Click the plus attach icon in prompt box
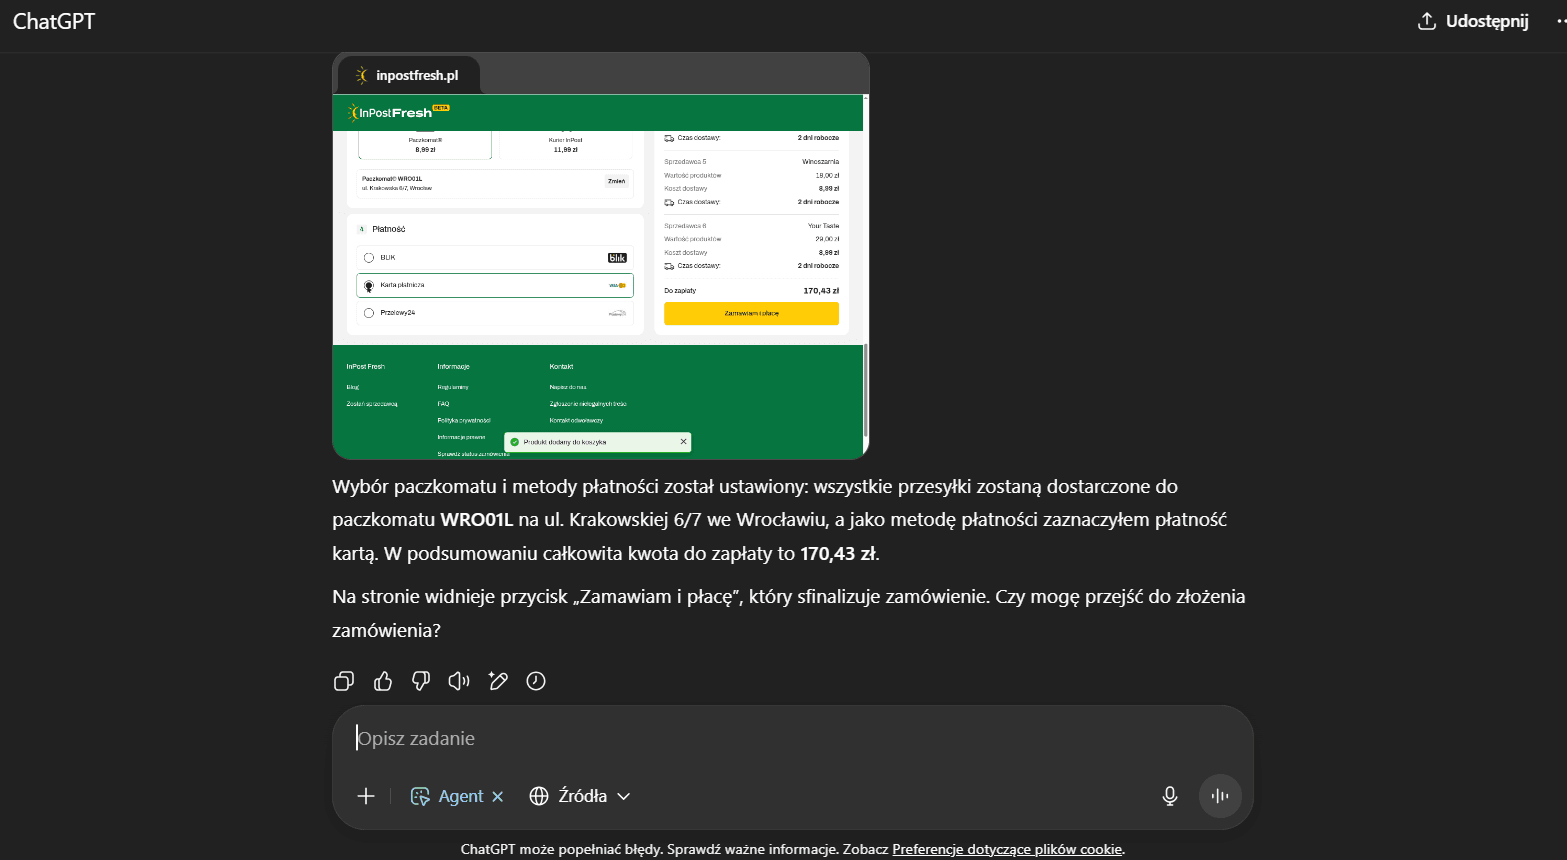Viewport: 1567px width, 860px height. 366,796
